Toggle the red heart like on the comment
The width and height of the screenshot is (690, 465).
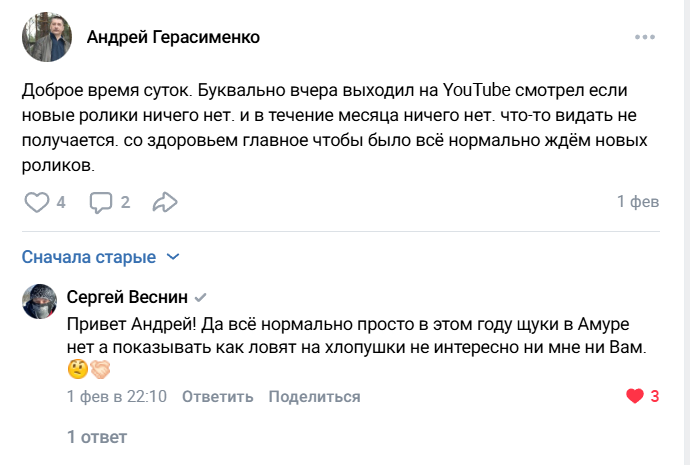(634, 396)
